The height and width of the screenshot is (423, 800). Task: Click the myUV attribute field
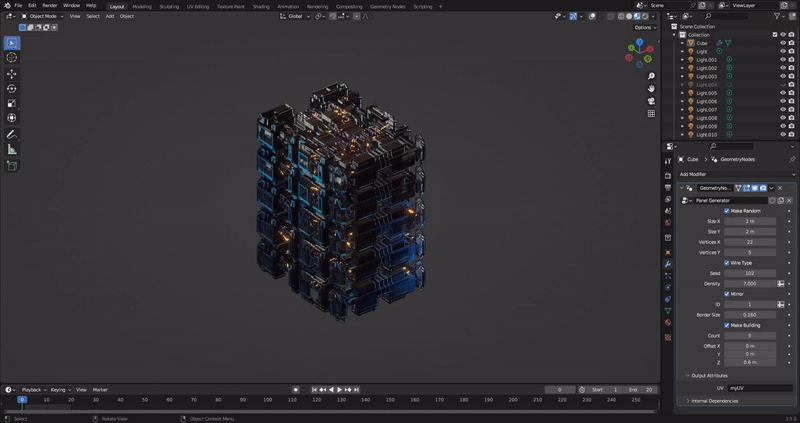pyautogui.click(x=760, y=388)
